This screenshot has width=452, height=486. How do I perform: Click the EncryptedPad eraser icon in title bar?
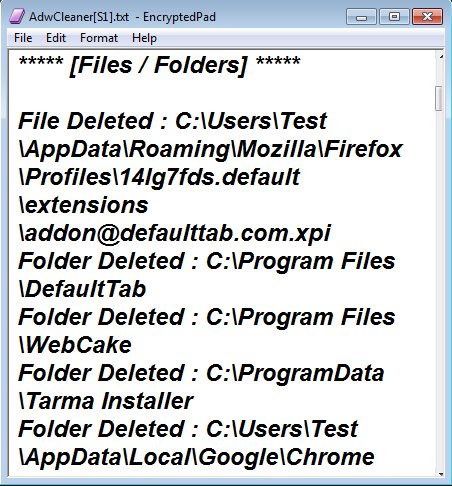(x=16, y=16)
